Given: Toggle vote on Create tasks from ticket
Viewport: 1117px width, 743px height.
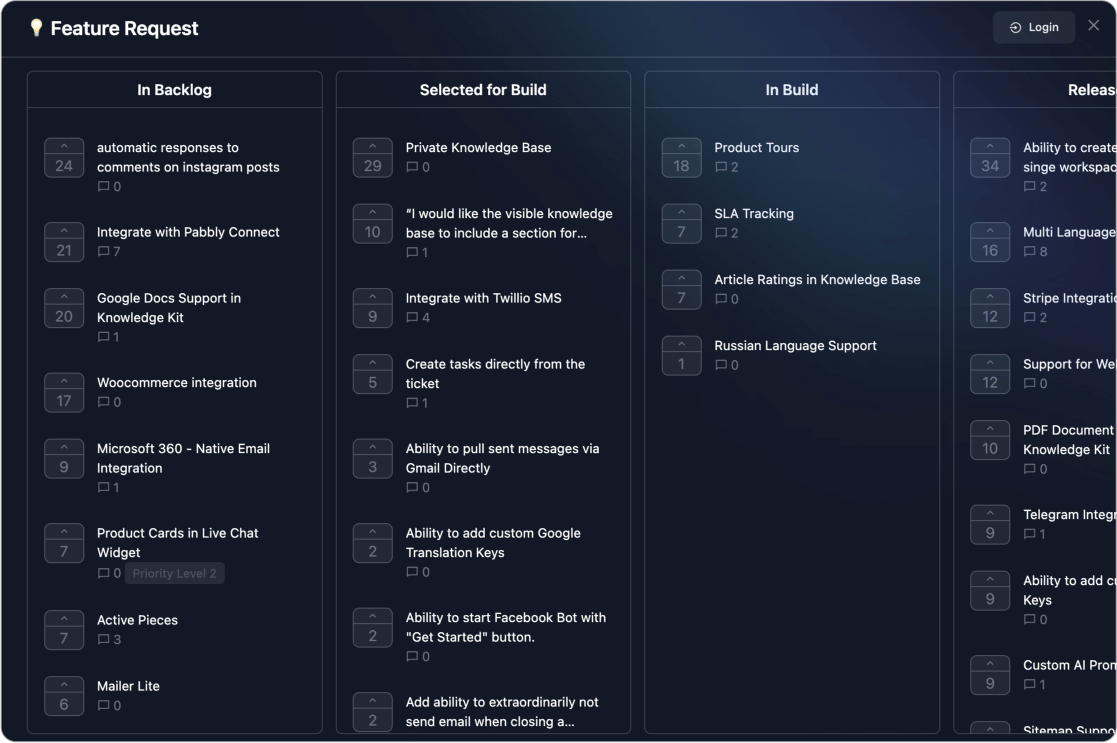Looking at the screenshot, I should pos(372,374).
